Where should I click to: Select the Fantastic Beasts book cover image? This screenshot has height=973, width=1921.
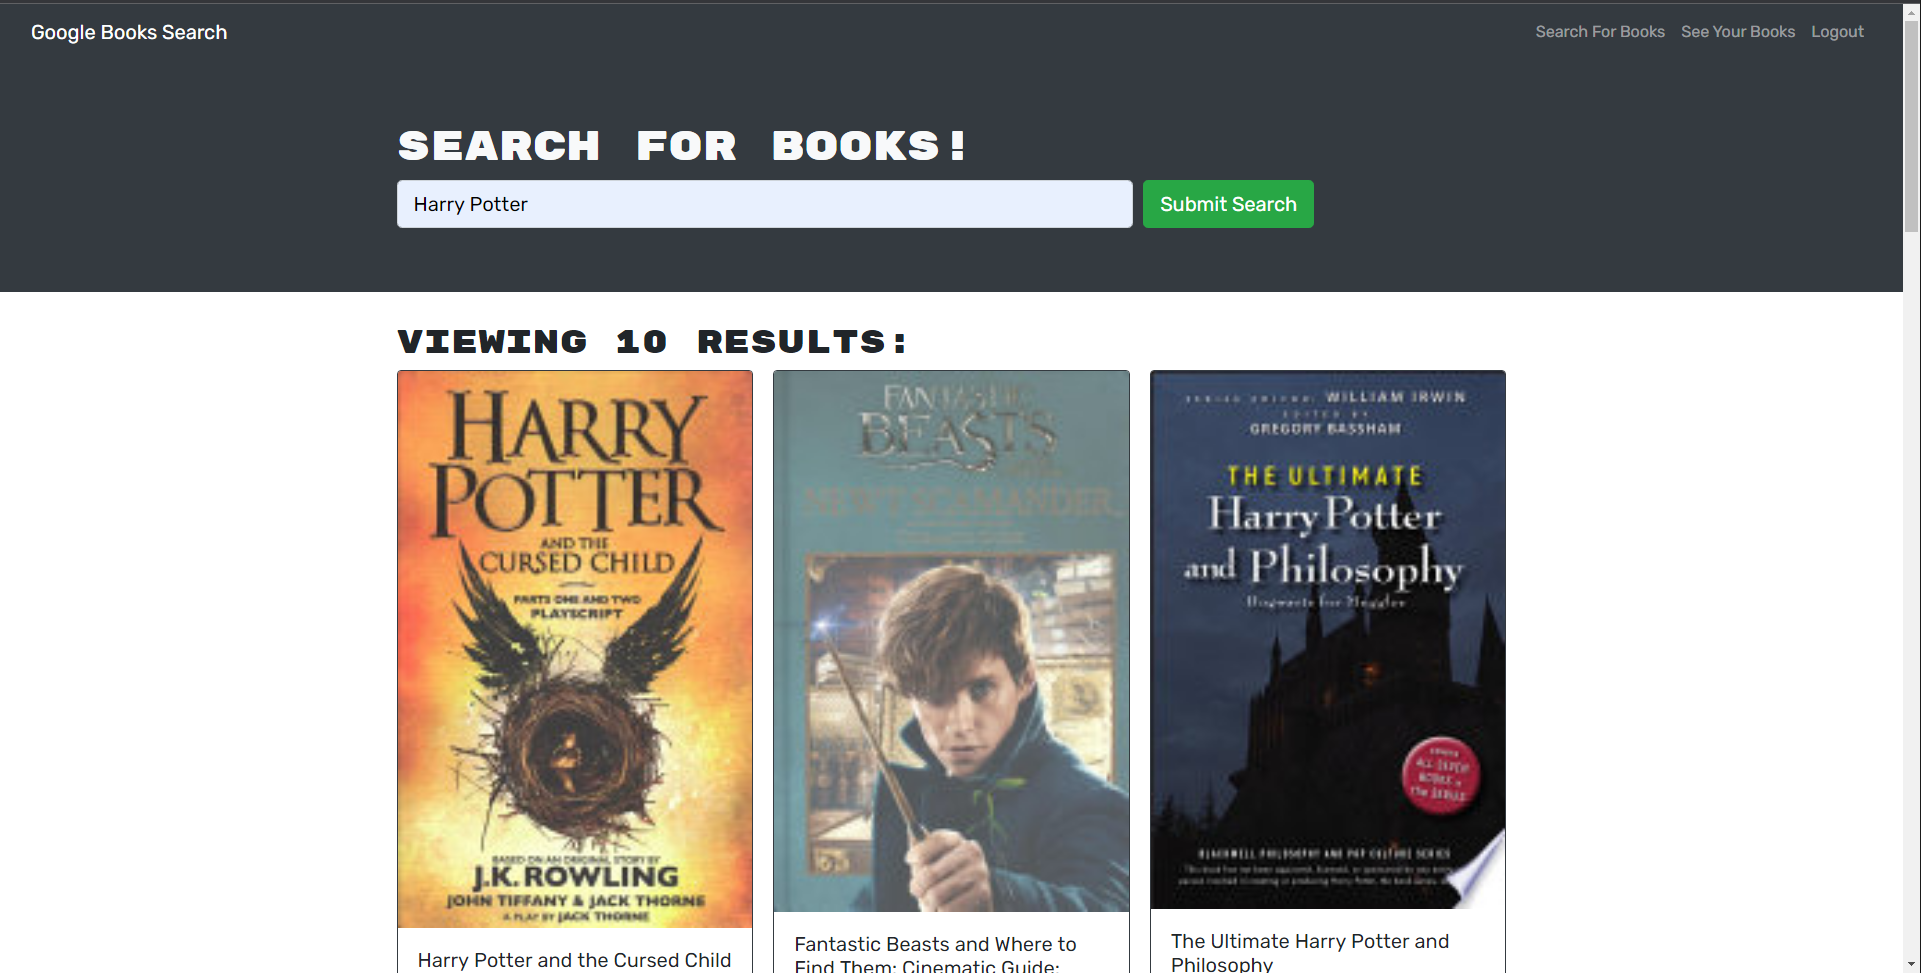[951, 641]
